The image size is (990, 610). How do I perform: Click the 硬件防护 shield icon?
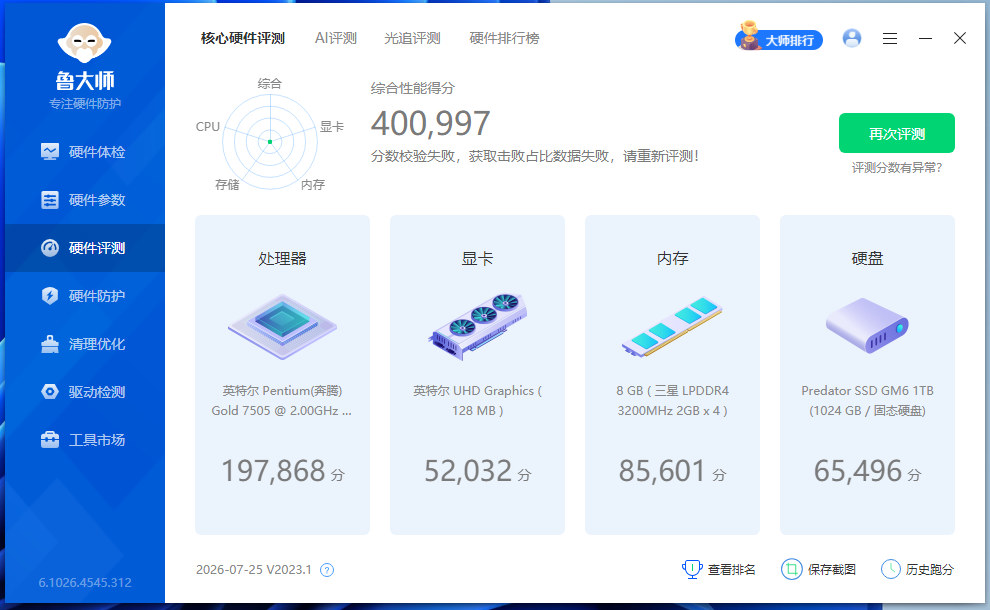pyautogui.click(x=50, y=296)
